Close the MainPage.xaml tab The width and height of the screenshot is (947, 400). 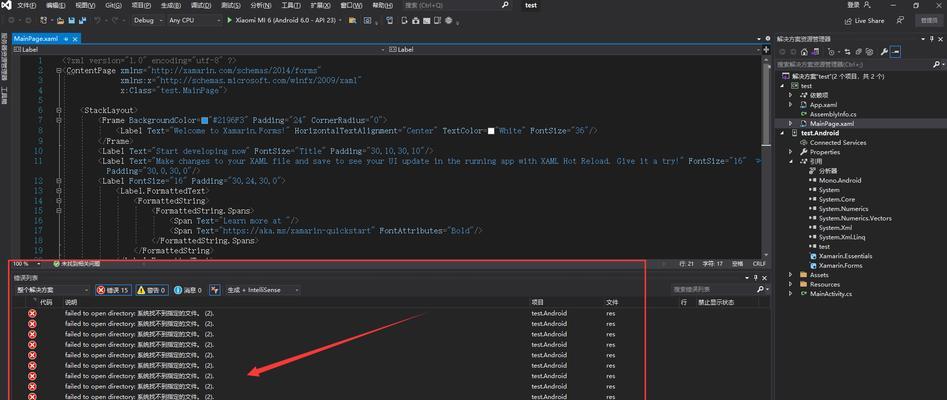click(75, 39)
